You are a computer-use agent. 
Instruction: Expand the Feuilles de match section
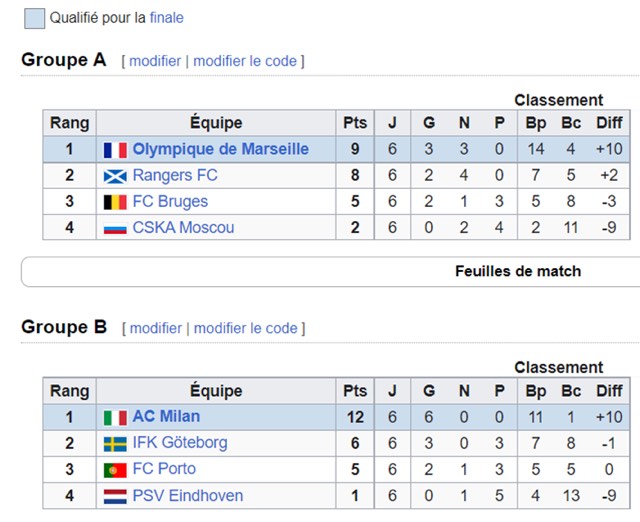517,271
